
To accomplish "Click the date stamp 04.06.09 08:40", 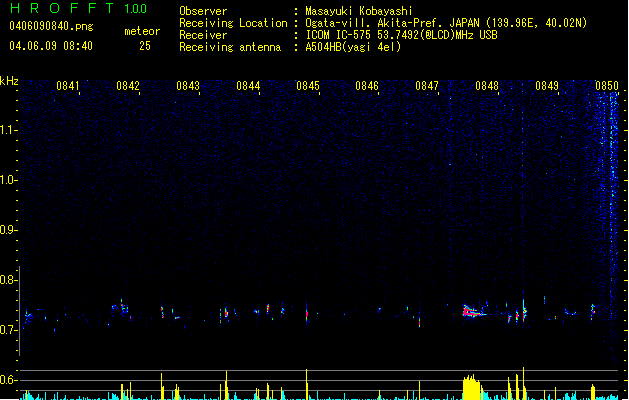I will click(x=51, y=46).
